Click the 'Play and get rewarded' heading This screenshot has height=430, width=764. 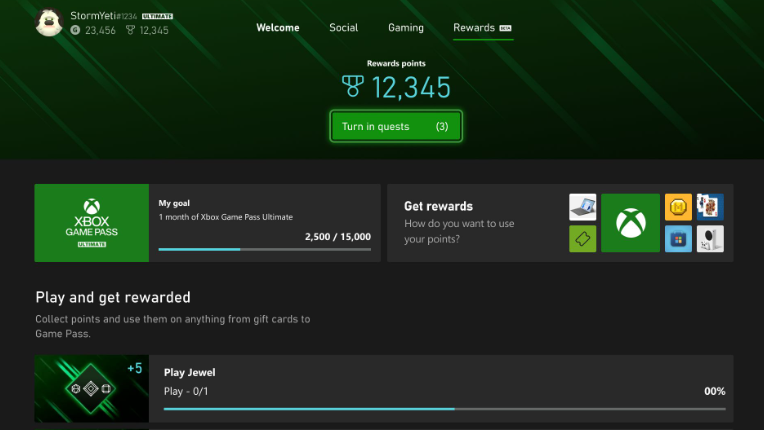pos(113,297)
